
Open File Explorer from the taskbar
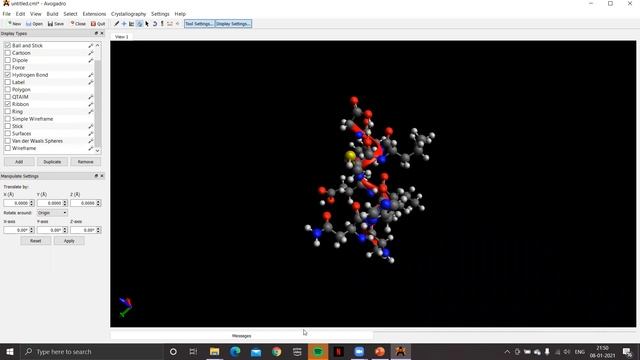pyautogui.click(x=214, y=351)
